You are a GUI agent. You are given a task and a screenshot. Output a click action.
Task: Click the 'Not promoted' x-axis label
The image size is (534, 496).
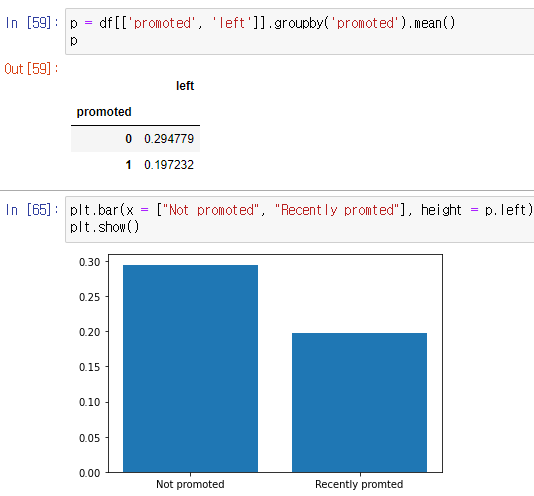(190, 484)
